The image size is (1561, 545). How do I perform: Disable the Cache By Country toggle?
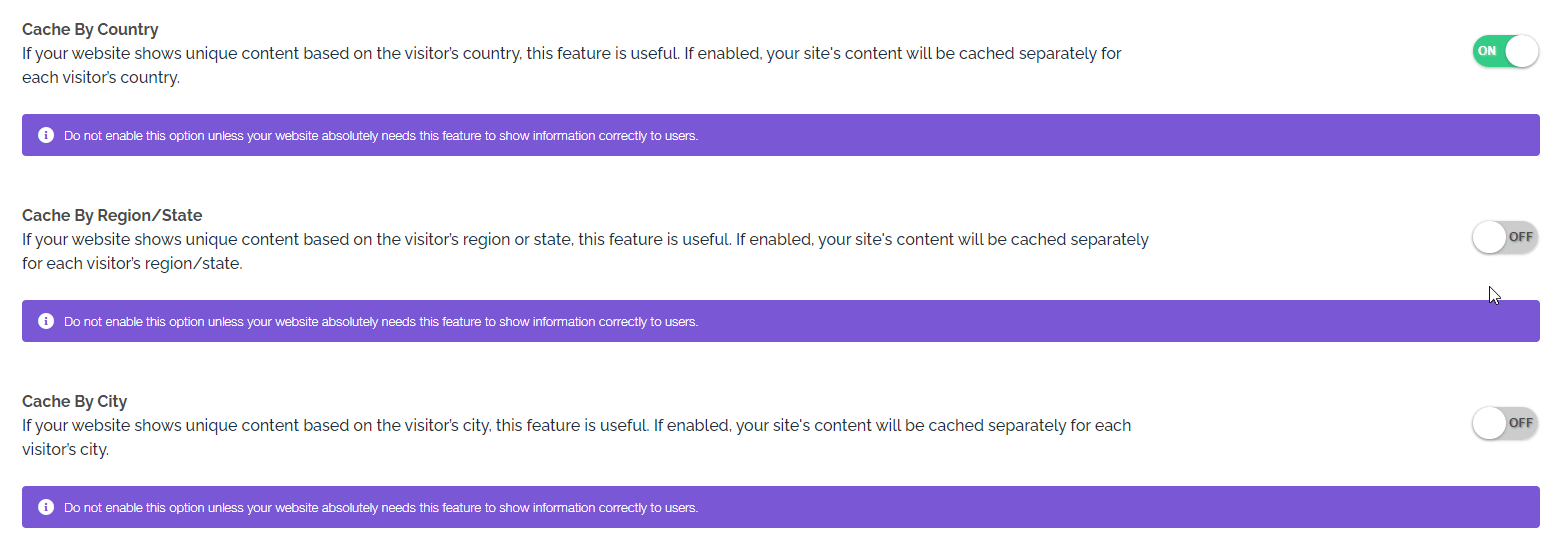click(x=1505, y=51)
